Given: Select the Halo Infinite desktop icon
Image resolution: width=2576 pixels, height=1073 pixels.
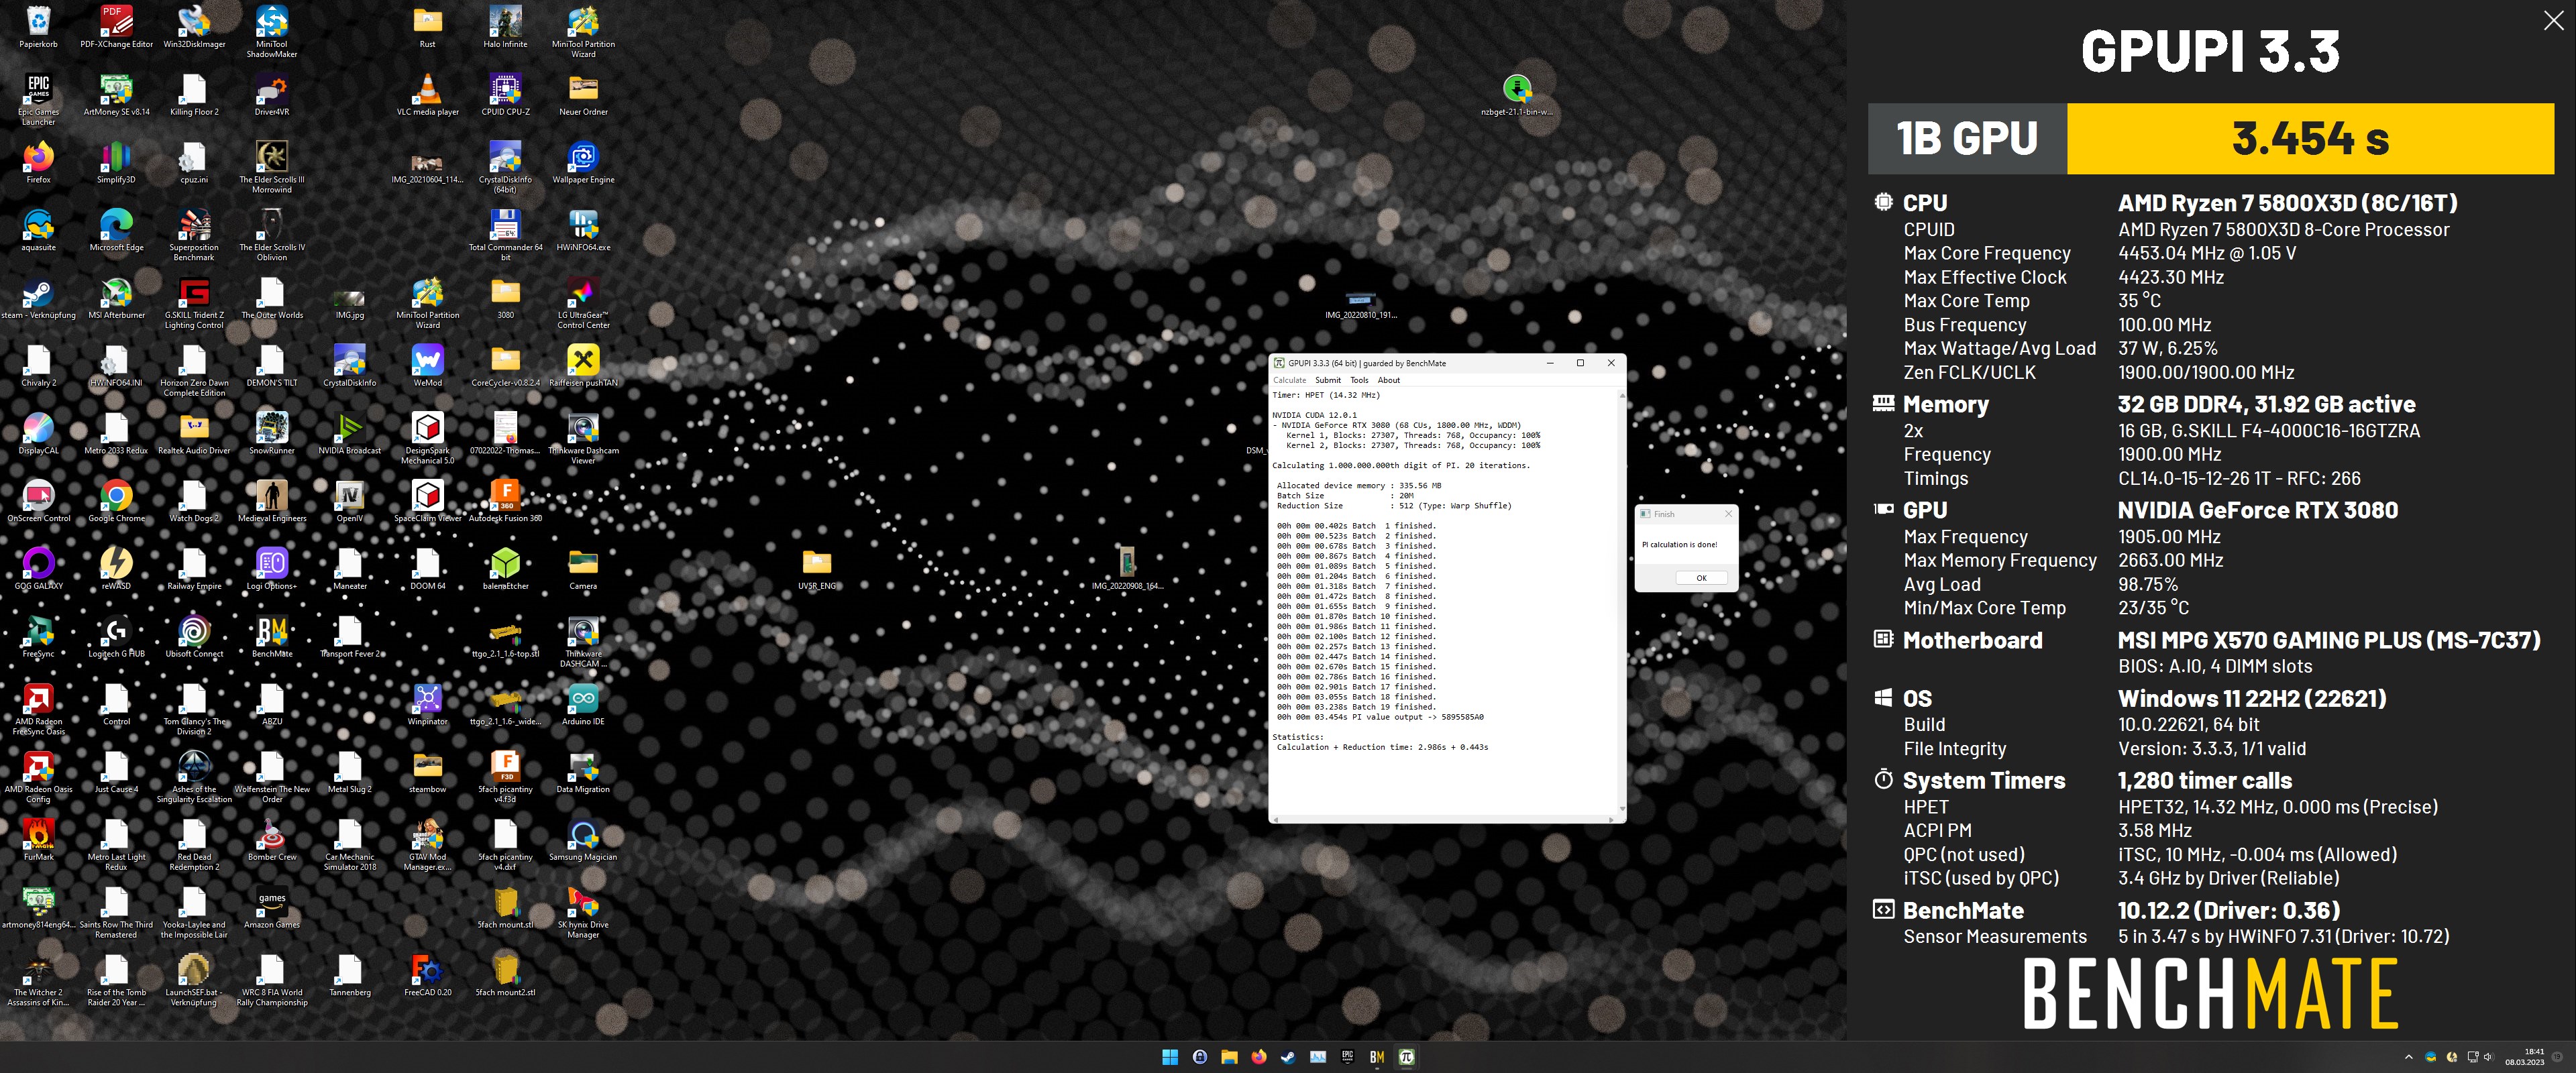Looking at the screenshot, I should coord(505,27).
